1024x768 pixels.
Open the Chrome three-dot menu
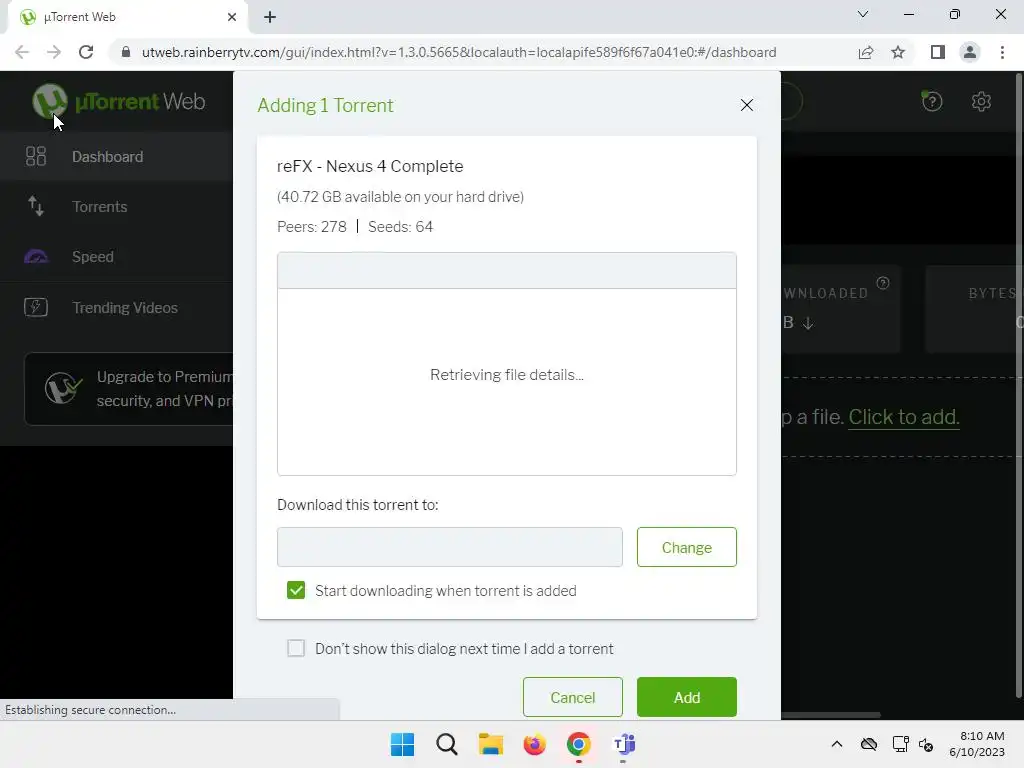coord(1002,52)
